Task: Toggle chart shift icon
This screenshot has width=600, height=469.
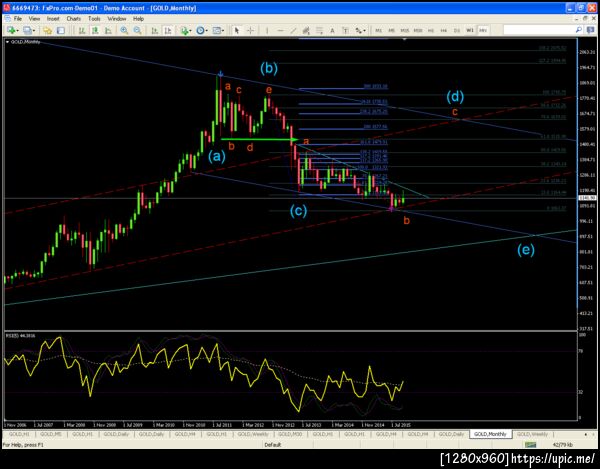Action: pyautogui.click(x=168, y=30)
